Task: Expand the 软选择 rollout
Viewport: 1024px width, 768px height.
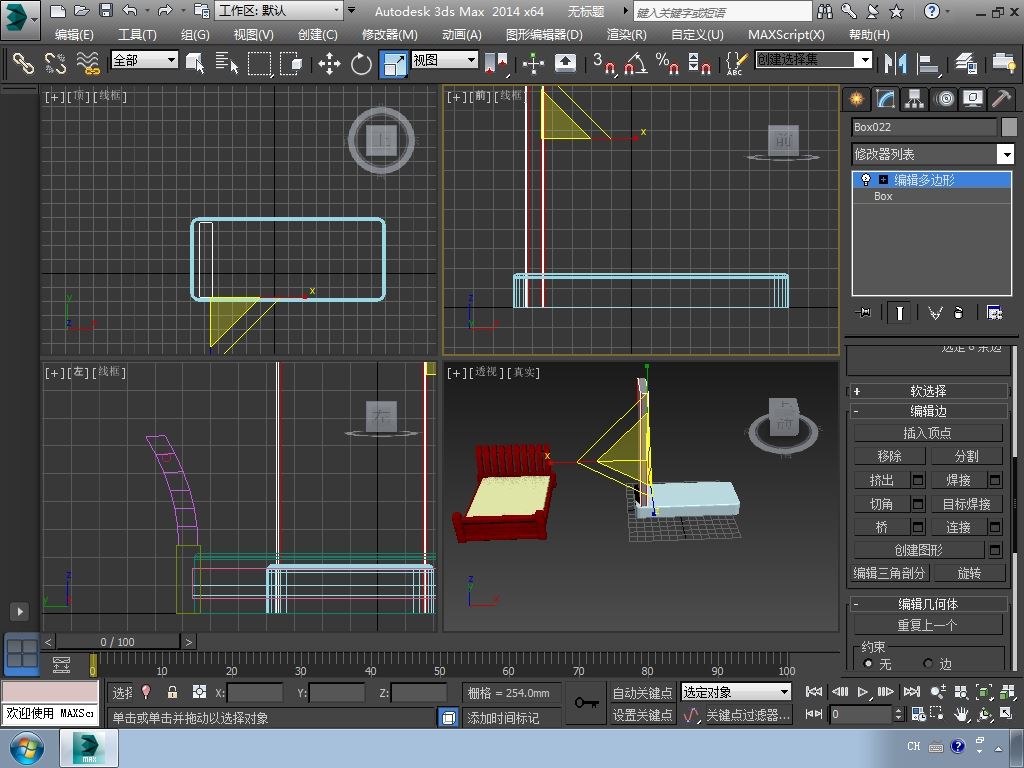Action: pyautogui.click(x=927, y=391)
